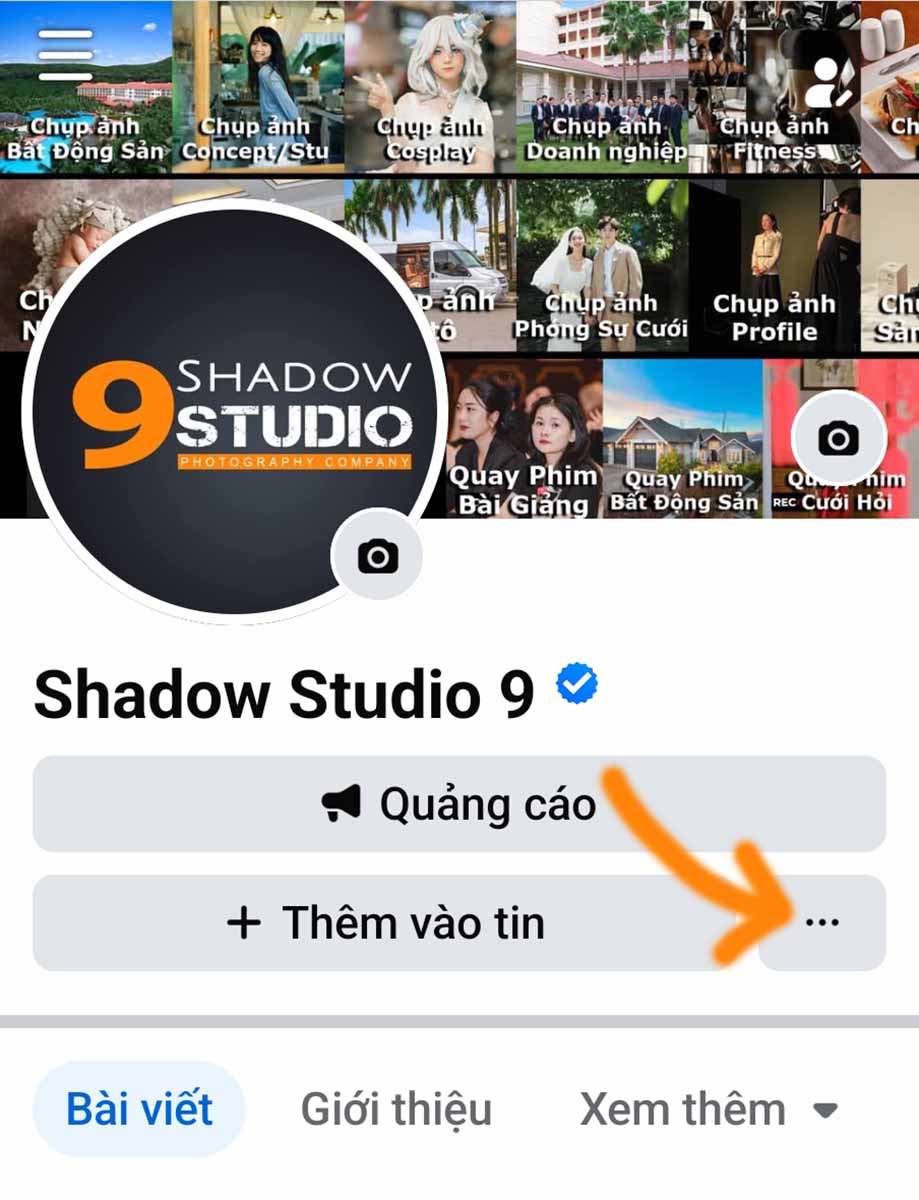Tap the profile picture camera icon
Screen dimensions: 919x1200
[x=377, y=556]
